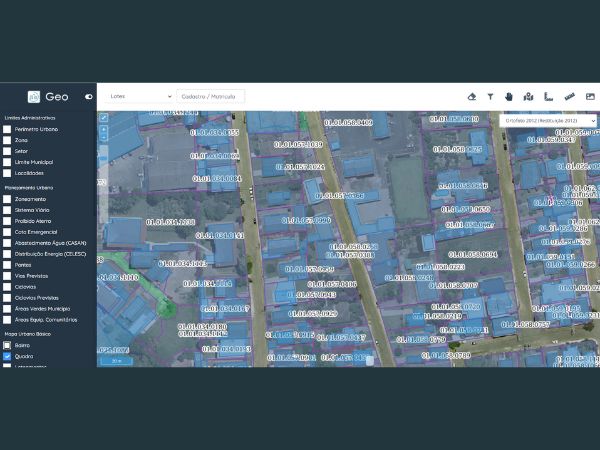Enable Áreas Verdes Município layer
The image size is (600, 450).
point(7,309)
